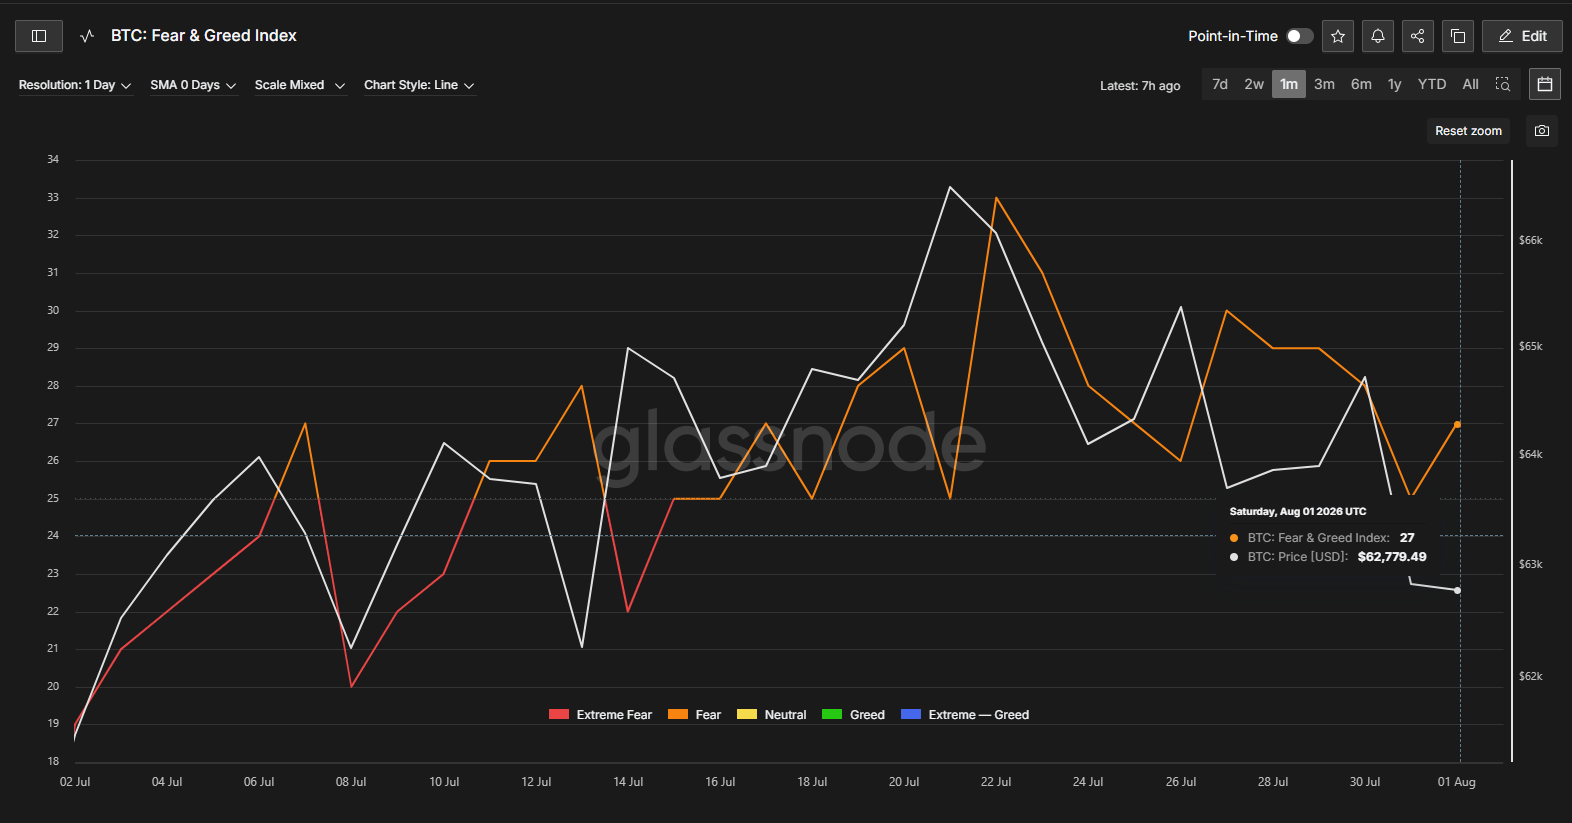Switch to the 3m time range
1572x823 pixels.
pos(1324,84)
